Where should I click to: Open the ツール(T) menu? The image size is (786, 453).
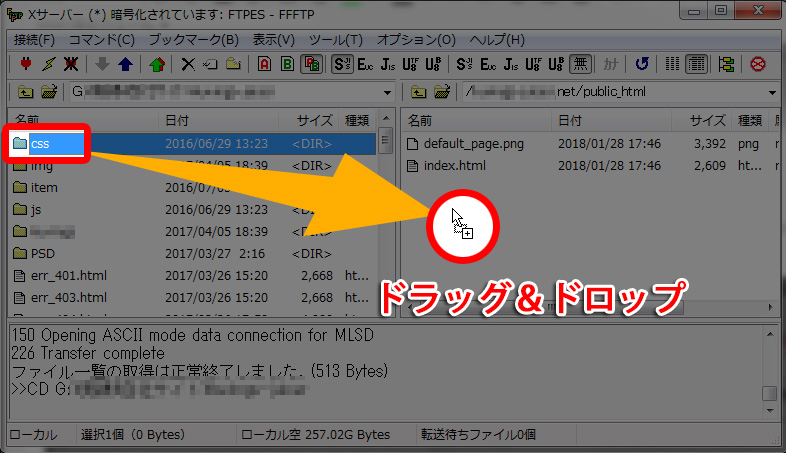335,40
